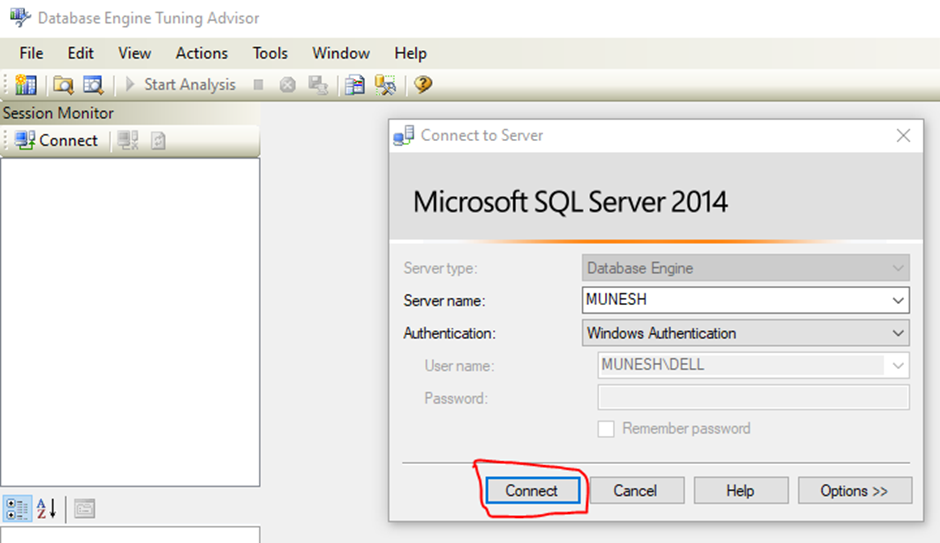This screenshot has height=543, width=940.
Task: Sort properties alphabetically with the A-Z icon
Action: click(47, 509)
